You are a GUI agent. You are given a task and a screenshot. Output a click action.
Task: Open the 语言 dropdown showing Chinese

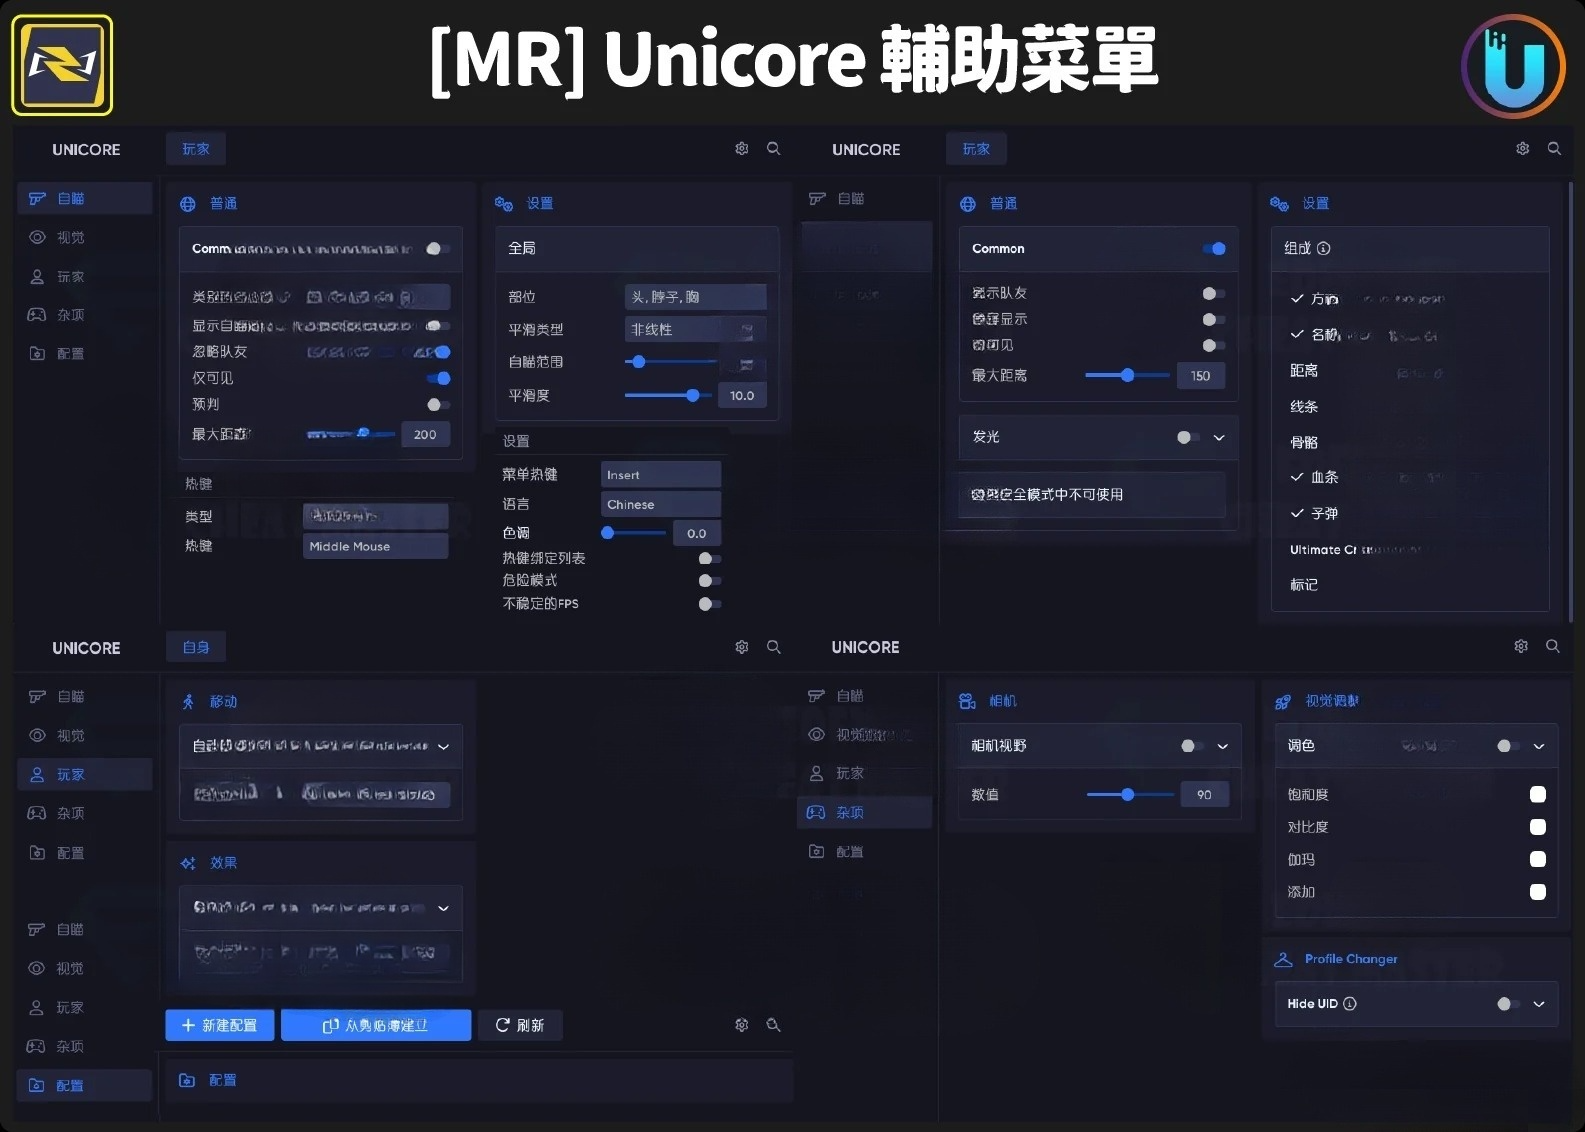point(661,504)
